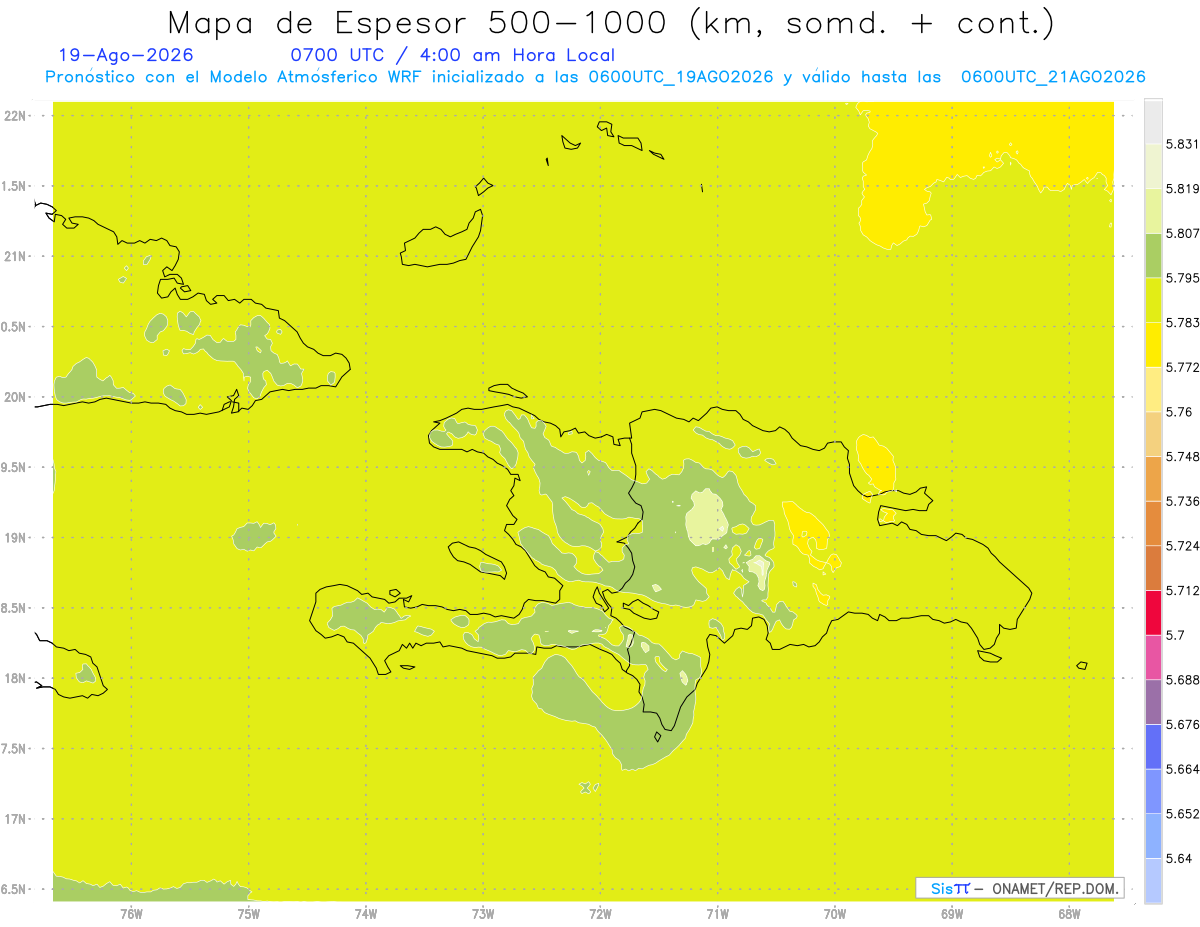Click the longitude label '76W'
This screenshot has width=1200, height=927.
point(131,913)
